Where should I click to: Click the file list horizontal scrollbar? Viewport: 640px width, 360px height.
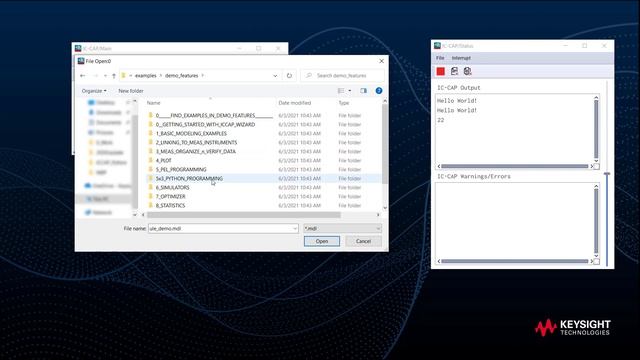244,215
